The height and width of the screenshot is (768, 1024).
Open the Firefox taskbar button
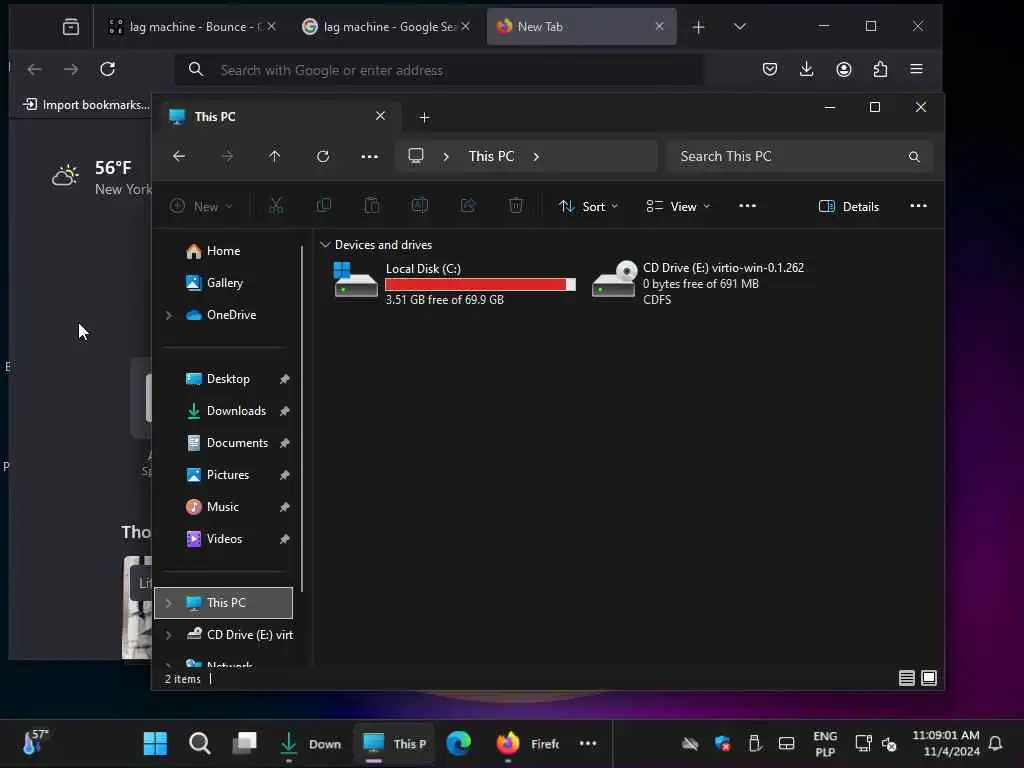click(x=528, y=743)
